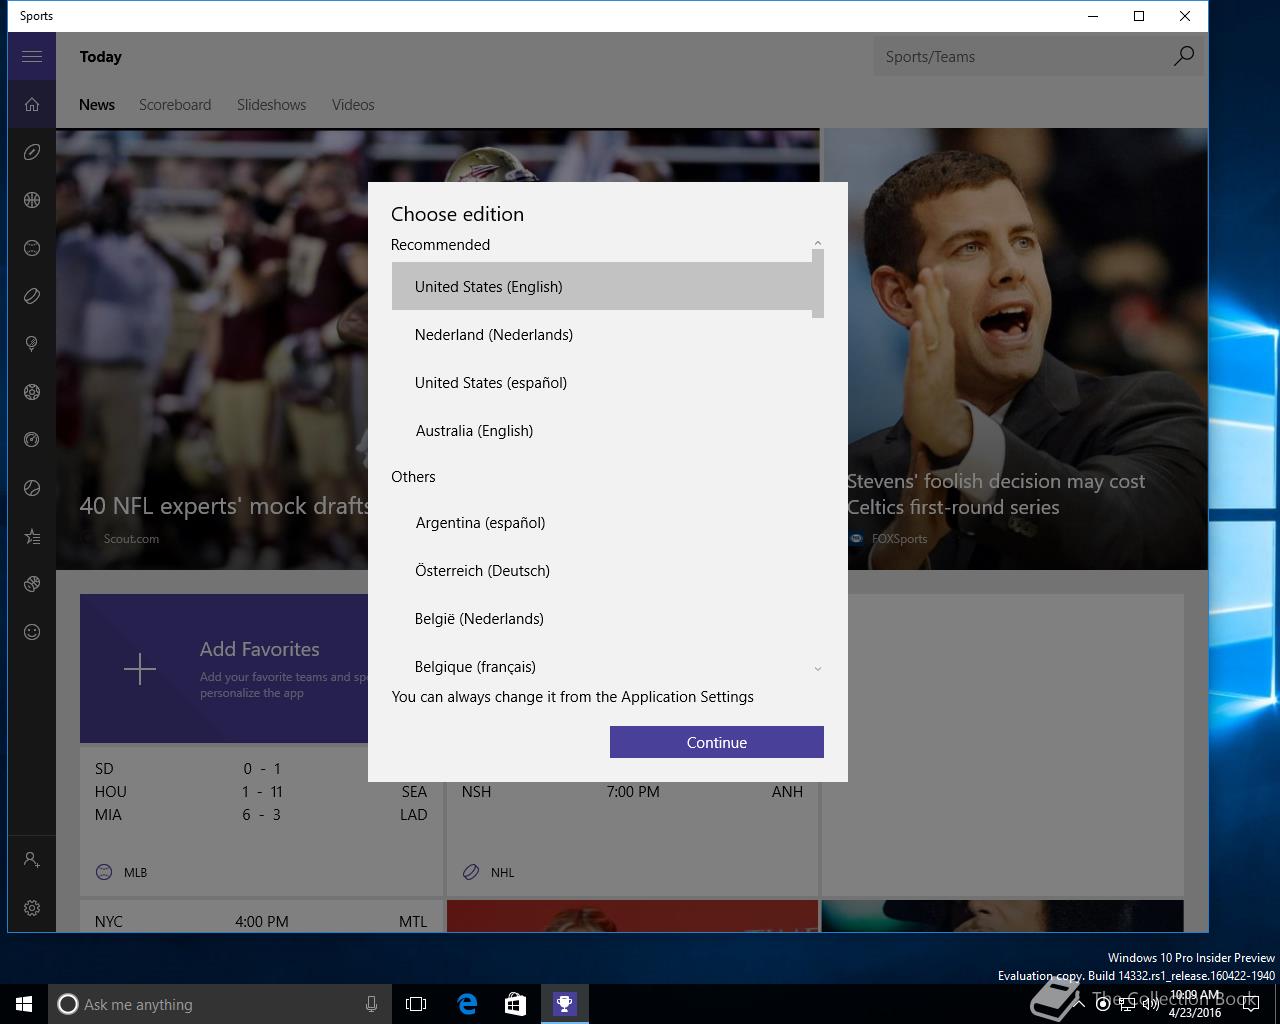Click the Today page heading
This screenshot has width=1280, height=1024.
click(x=101, y=57)
